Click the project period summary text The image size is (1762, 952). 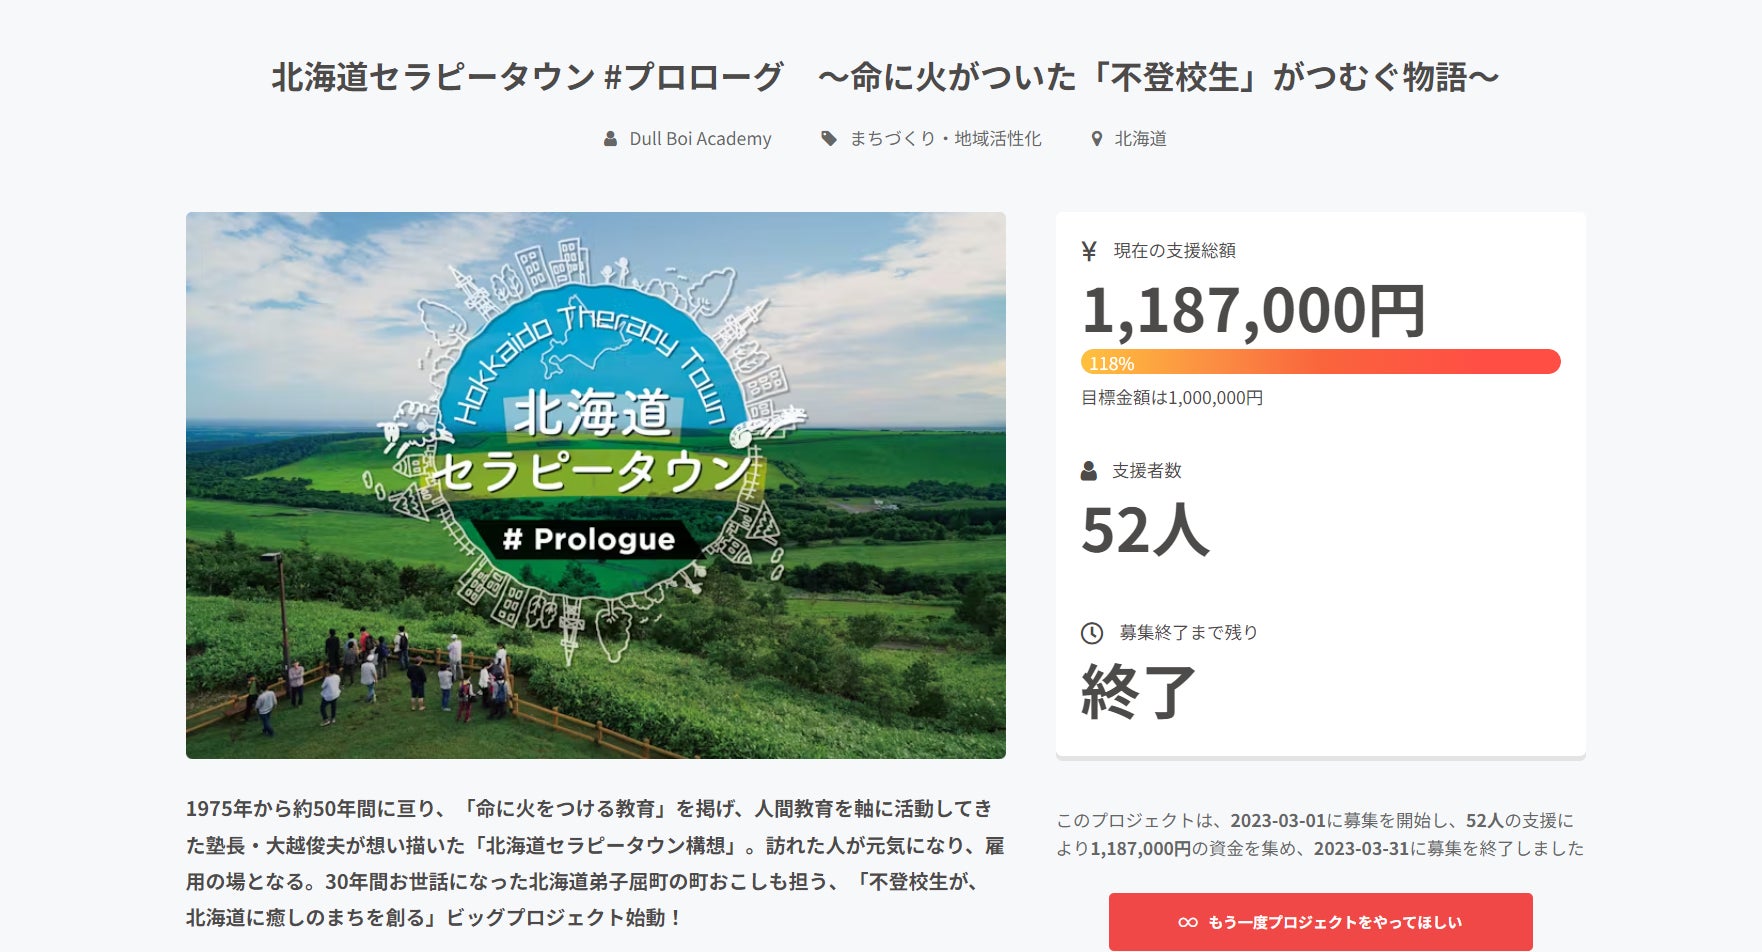(x=1320, y=834)
